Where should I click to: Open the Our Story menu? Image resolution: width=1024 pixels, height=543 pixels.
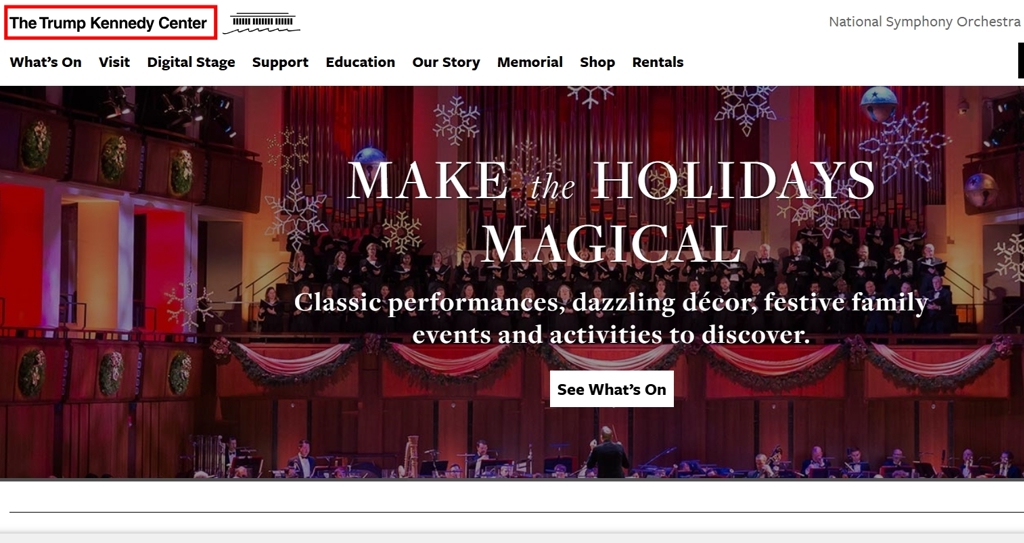pos(446,62)
